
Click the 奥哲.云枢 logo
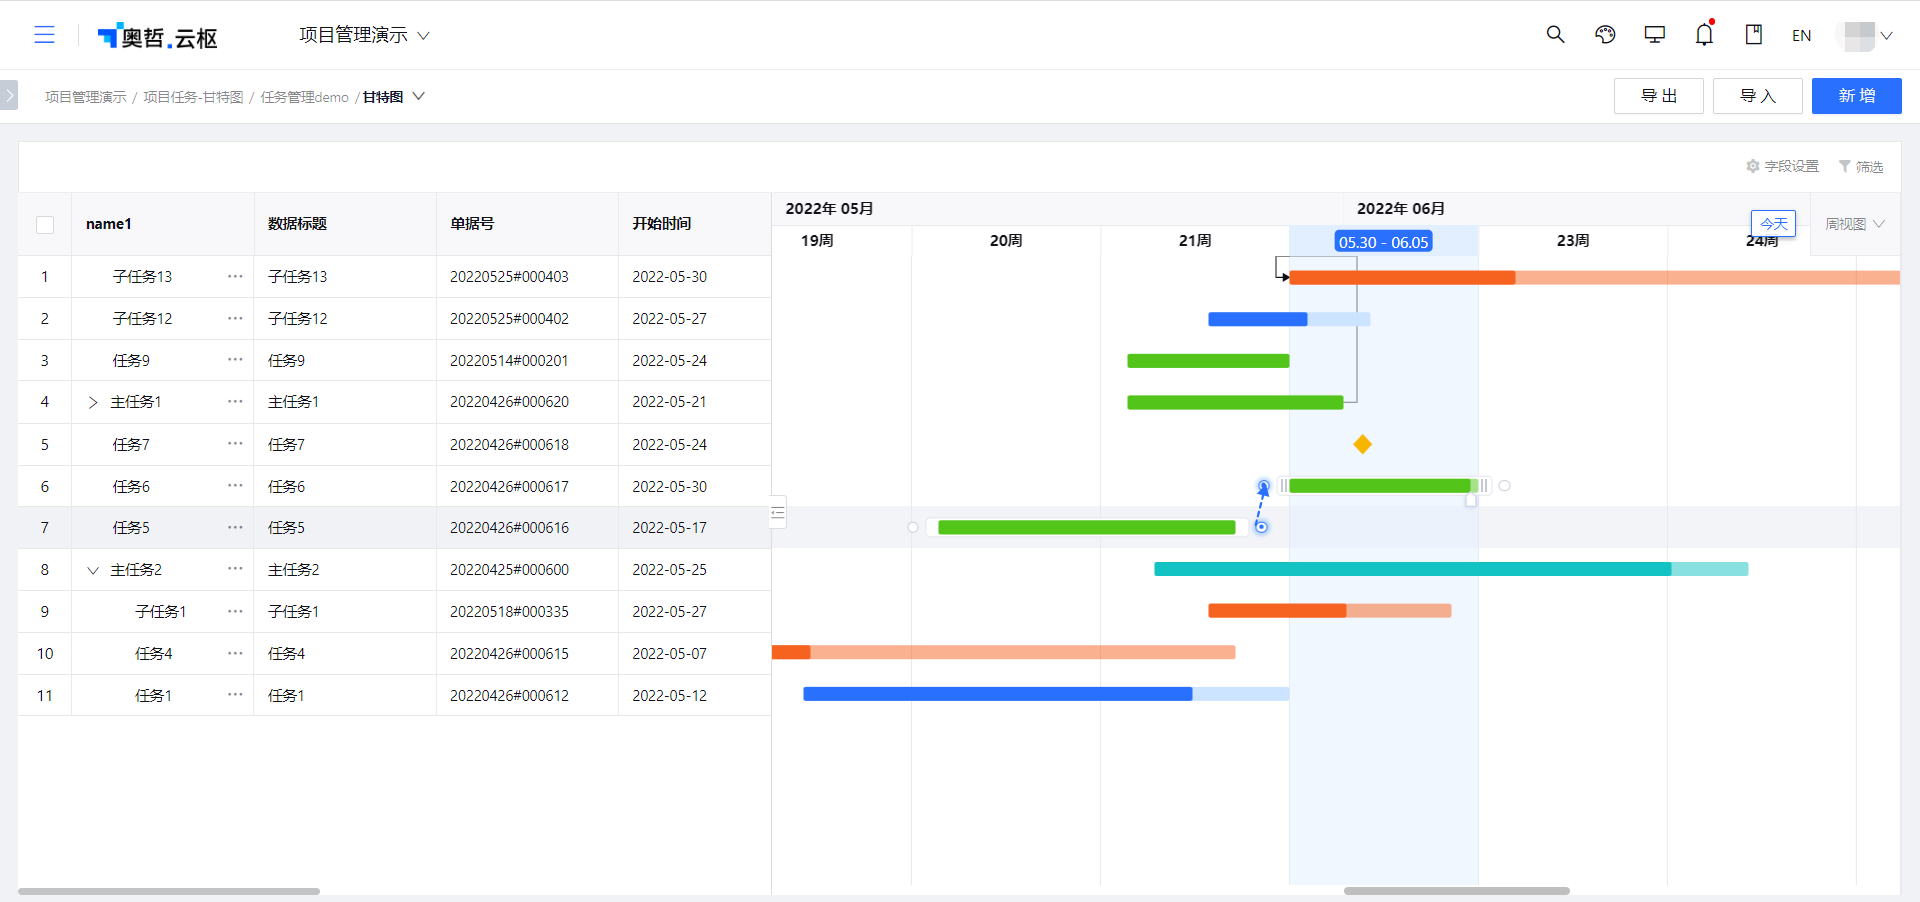coord(157,37)
